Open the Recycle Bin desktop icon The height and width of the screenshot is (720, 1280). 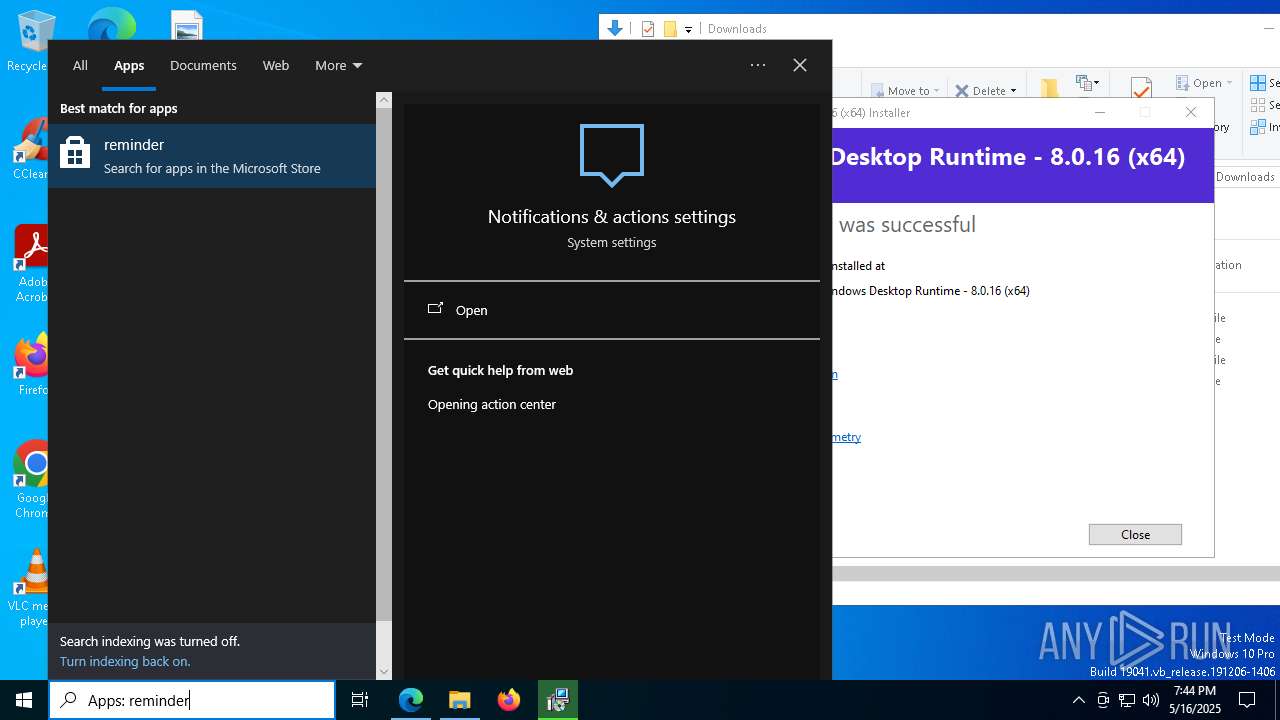click(36, 40)
